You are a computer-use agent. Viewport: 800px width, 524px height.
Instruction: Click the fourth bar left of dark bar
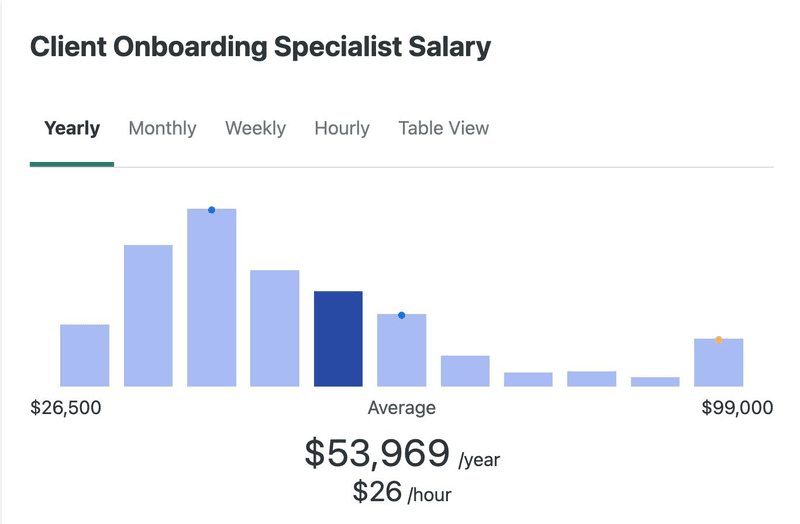[275, 328]
